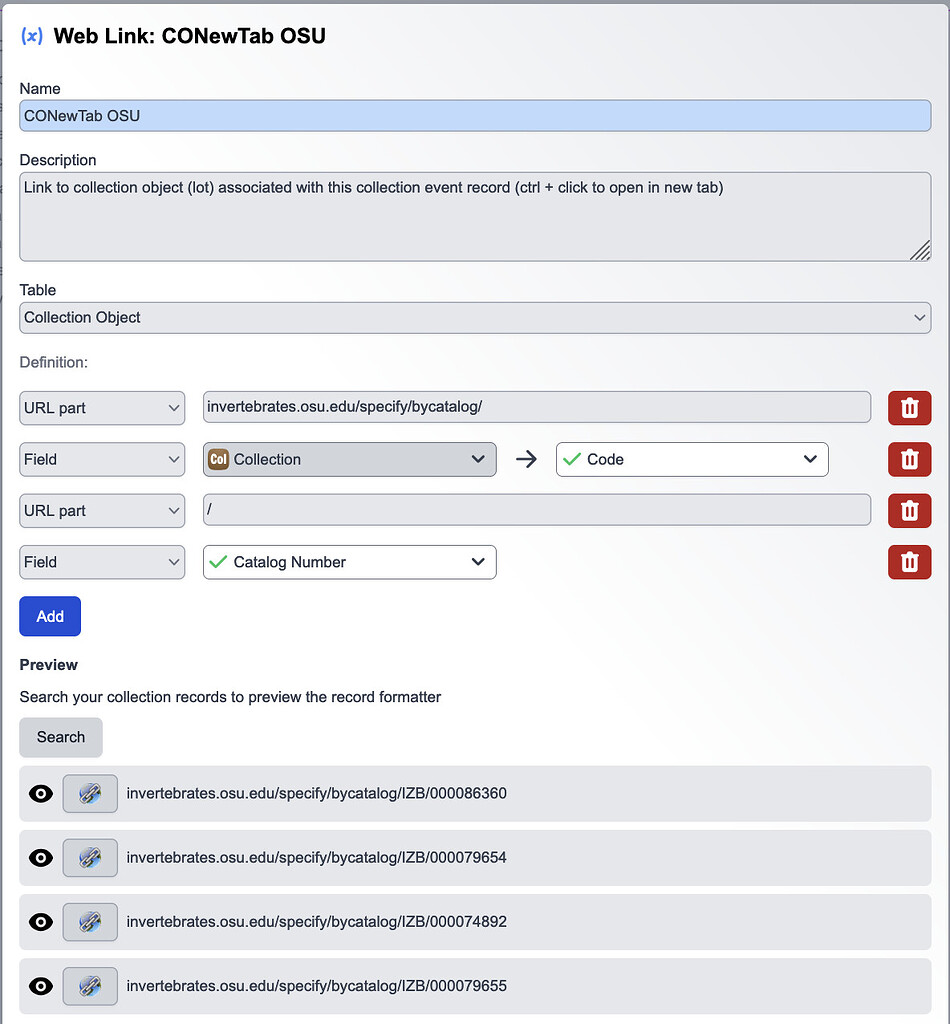
Task: Click the eye icon for record 000086360
Action: pos(40,793)
